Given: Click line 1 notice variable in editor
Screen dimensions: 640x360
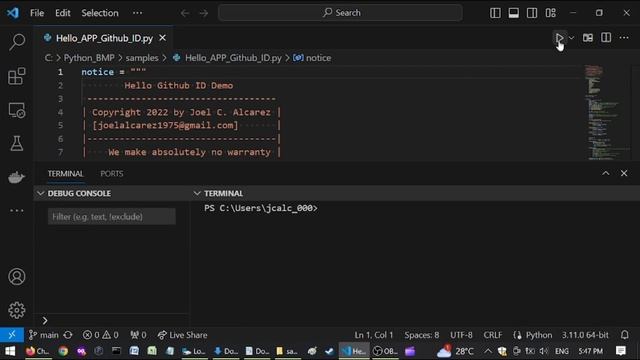Looking at the screenshot, I should point(98,72).
